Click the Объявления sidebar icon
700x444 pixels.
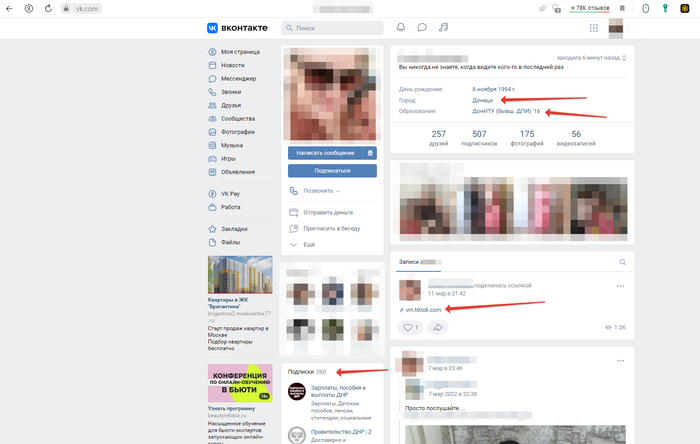coord(212,172)
